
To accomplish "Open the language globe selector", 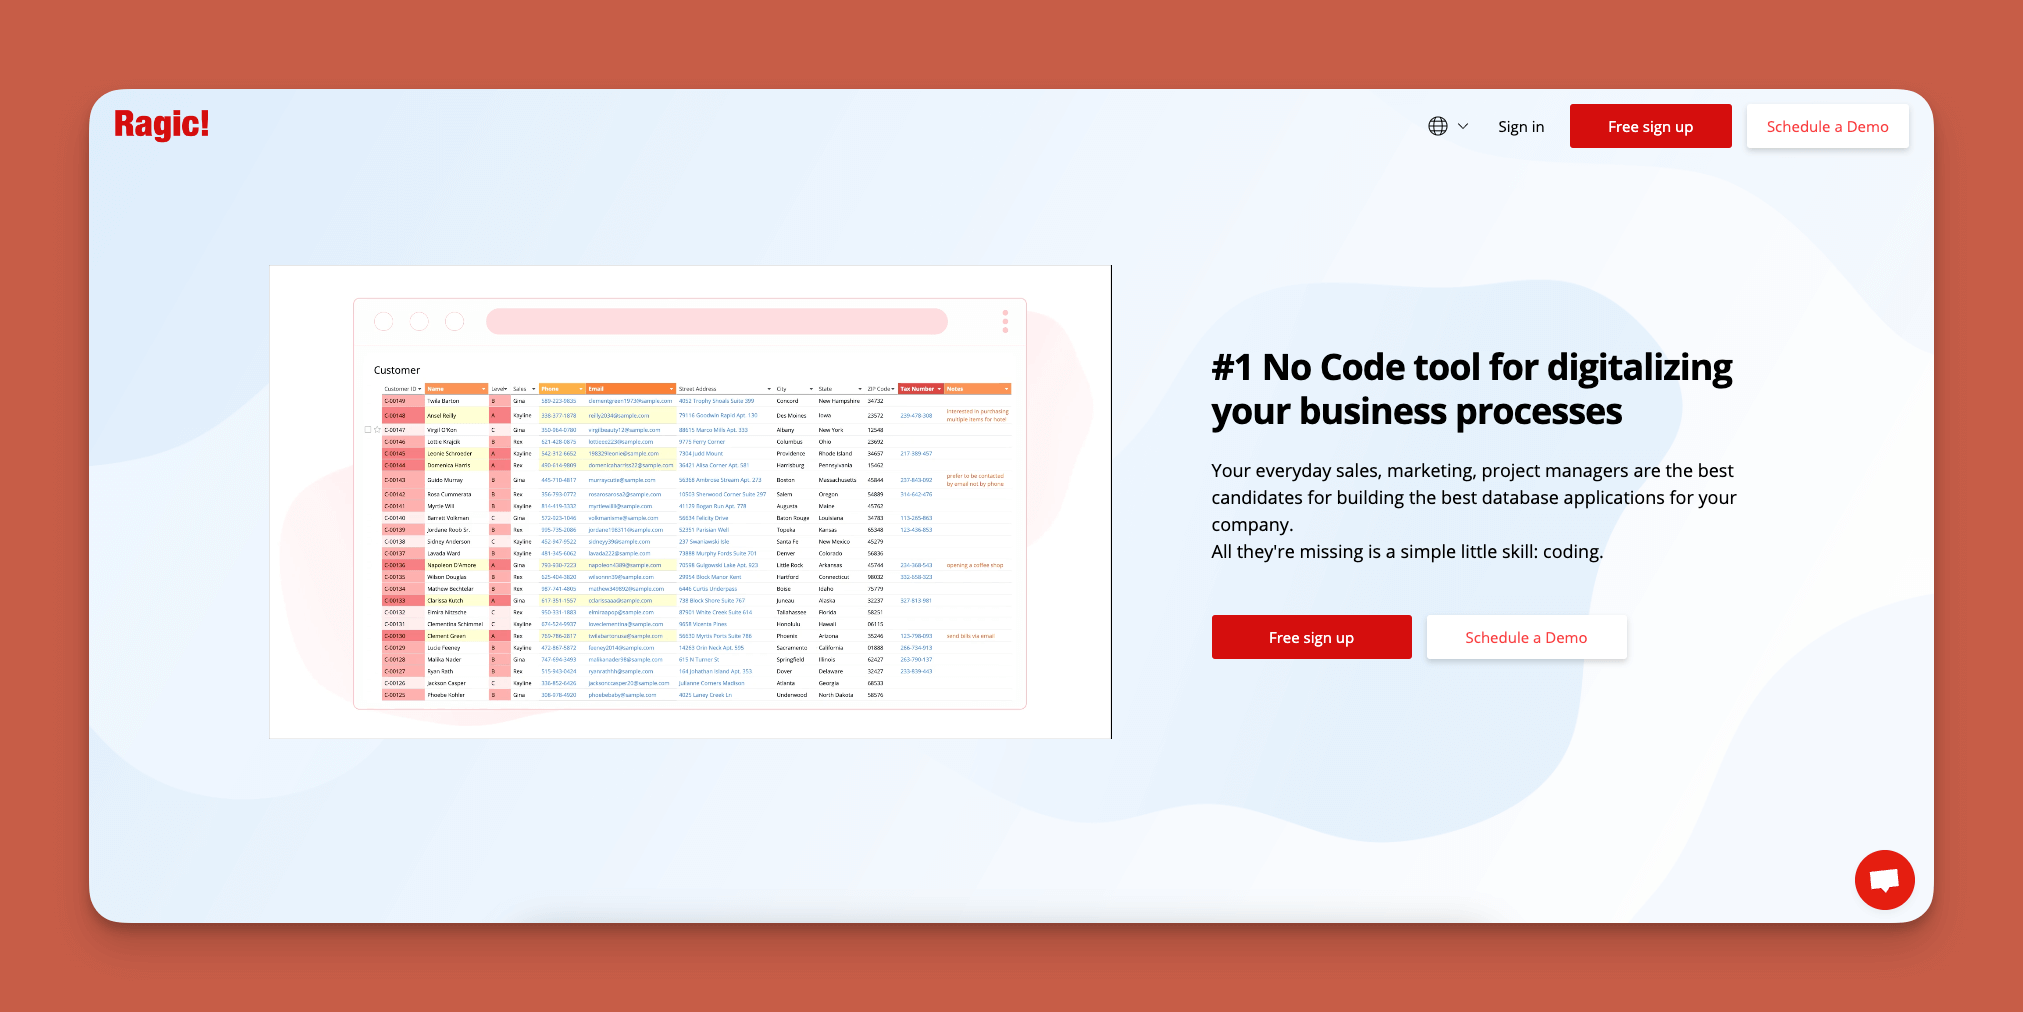I will (x=1437, y=126).
